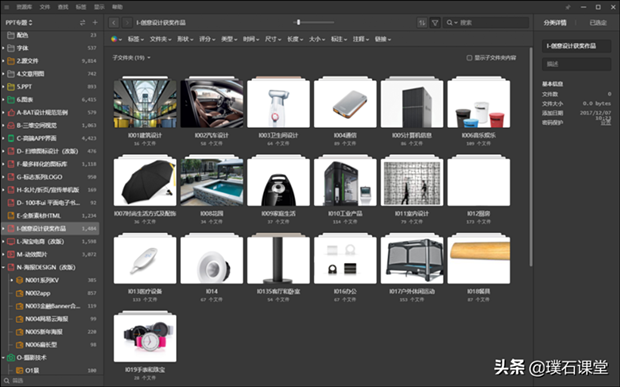Open the 文件 menu
This screenshot has width=620, height=387.
point(45,7)
